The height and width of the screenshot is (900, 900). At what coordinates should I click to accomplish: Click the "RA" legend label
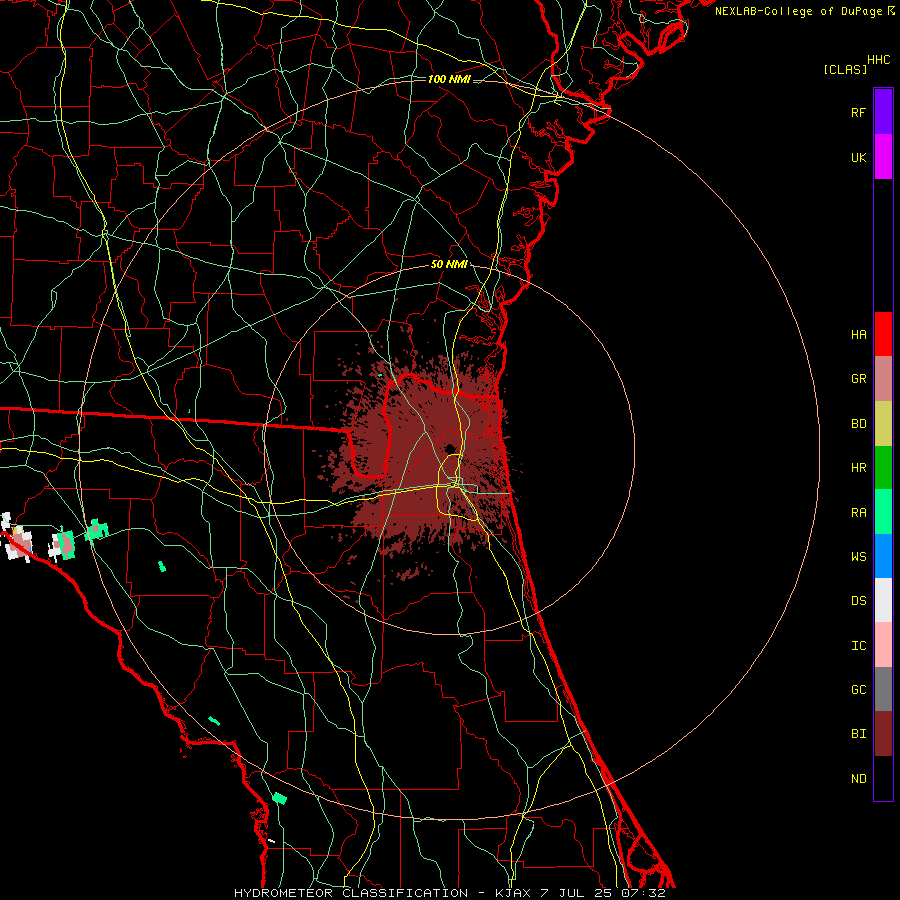coord(859,513)
